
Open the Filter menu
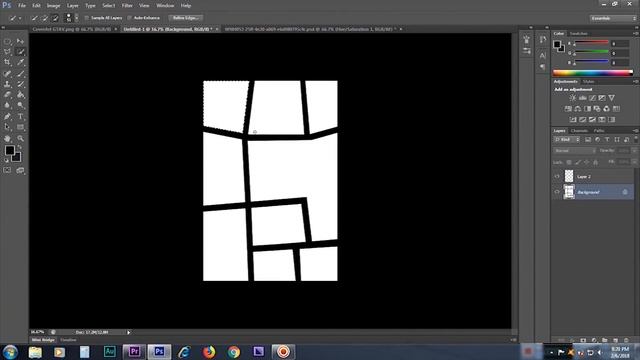127,6
